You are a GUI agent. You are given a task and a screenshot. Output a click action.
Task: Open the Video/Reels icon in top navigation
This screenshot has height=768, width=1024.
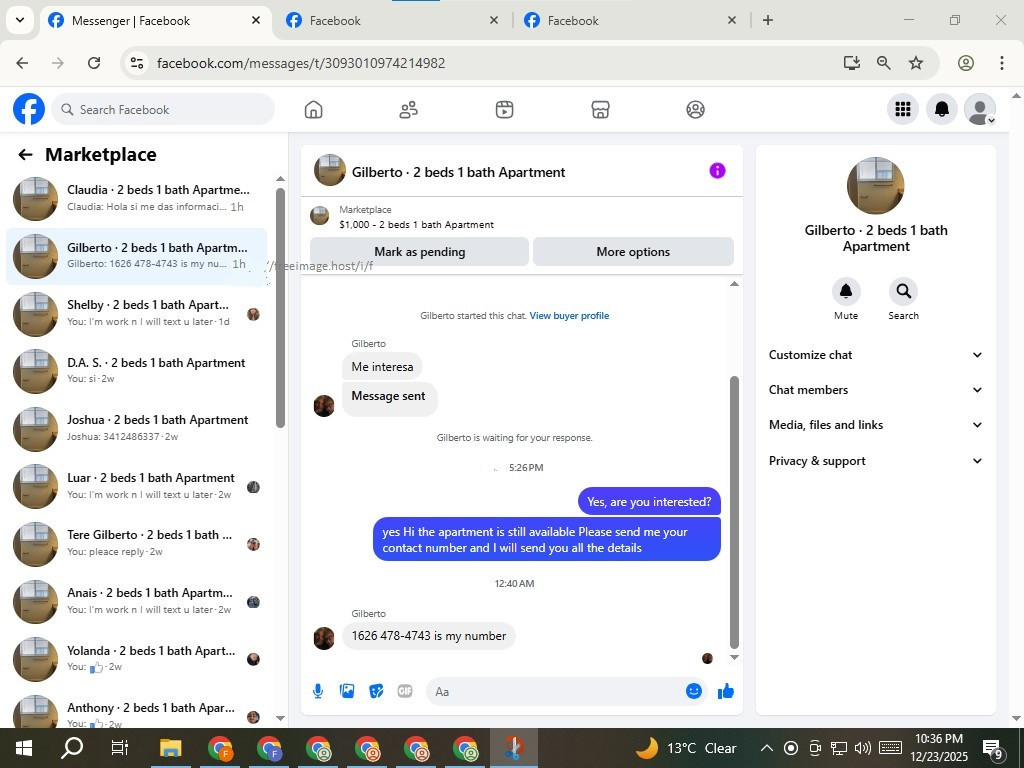click(504, 110)
